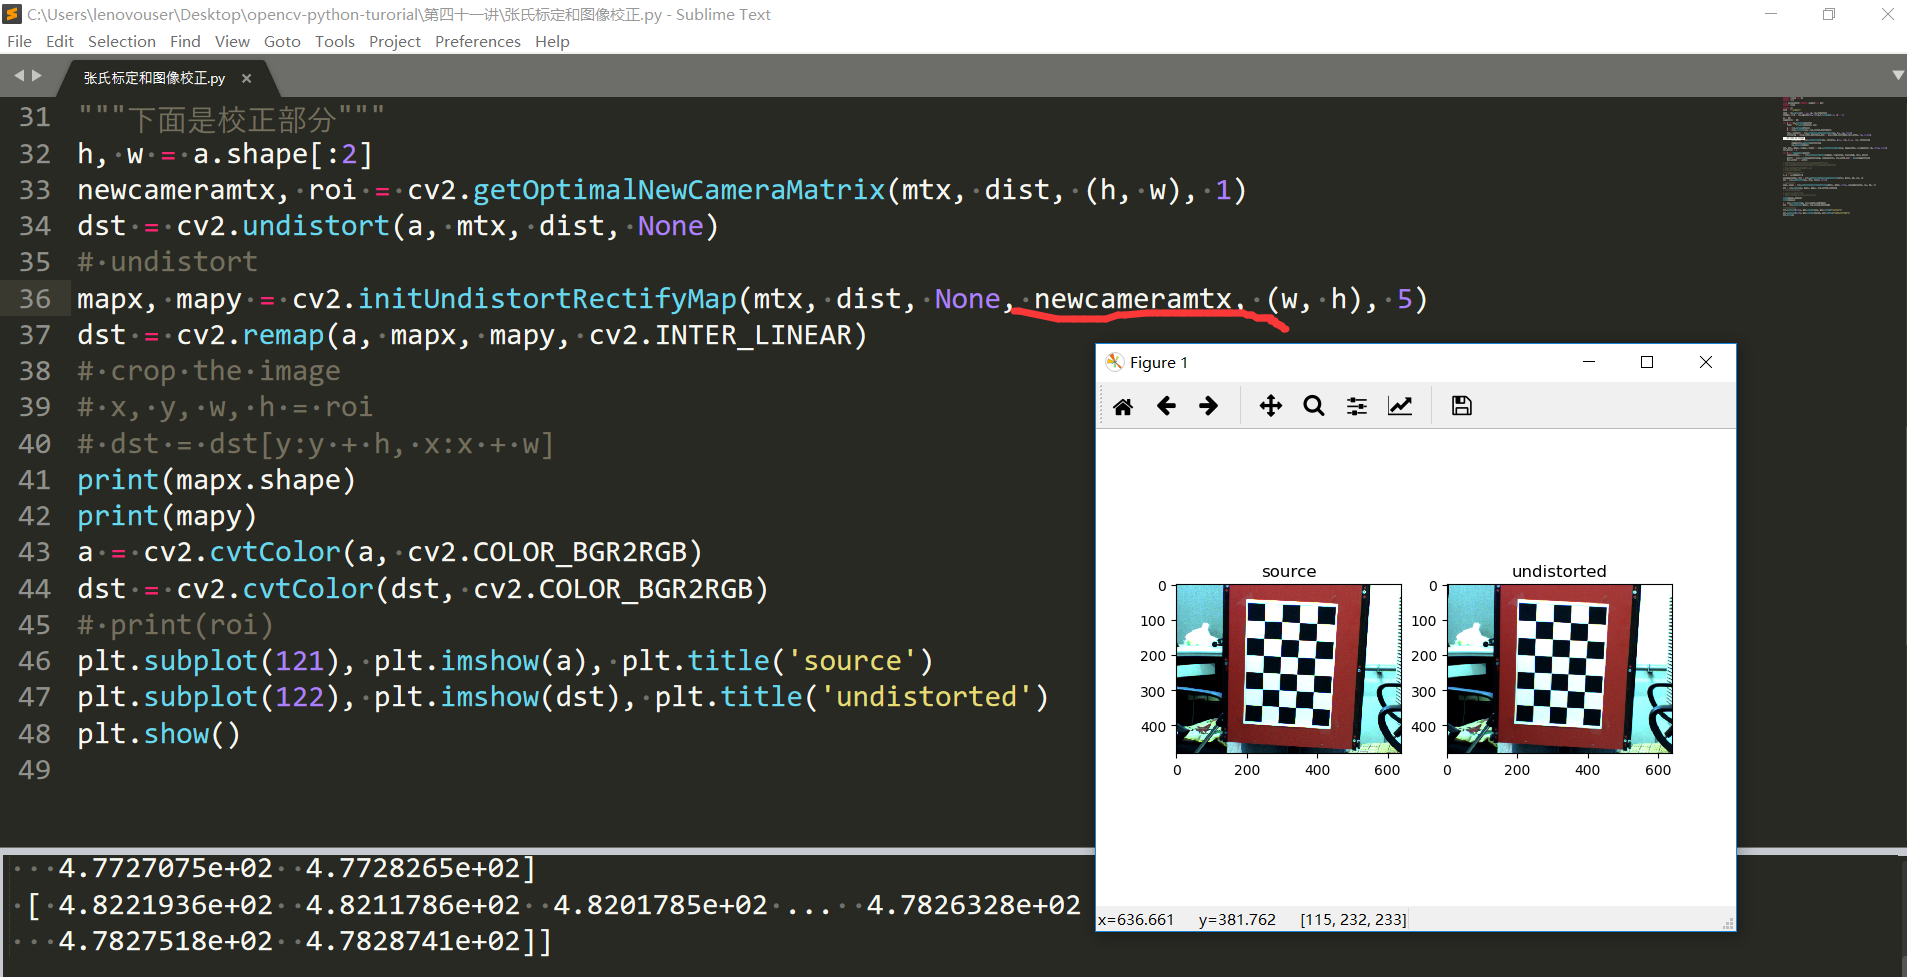Click the source image subplot
Screen dimensions: 1907x977
pos(1289,669)
